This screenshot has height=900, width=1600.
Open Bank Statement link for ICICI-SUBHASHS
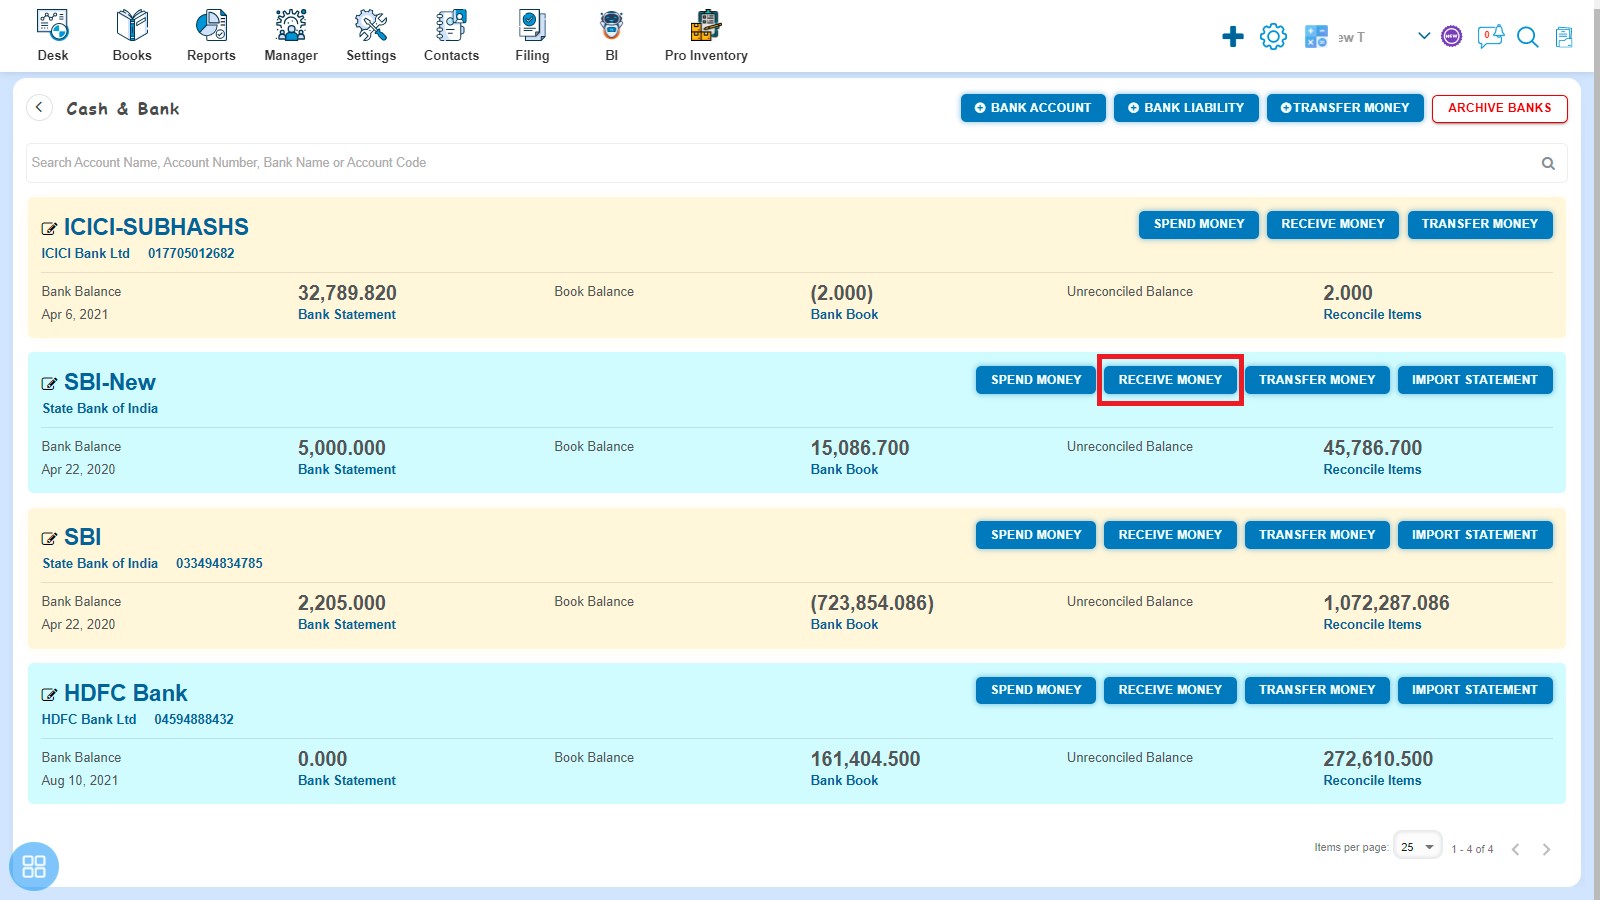[347, 314]
